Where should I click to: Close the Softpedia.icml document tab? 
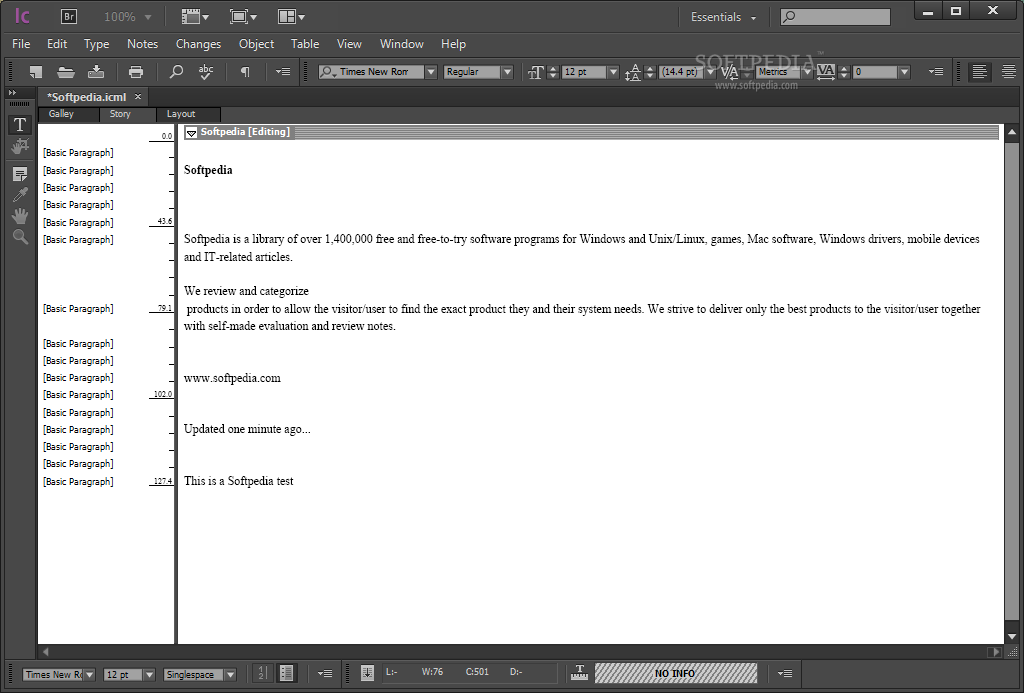[x=138, y=96]
